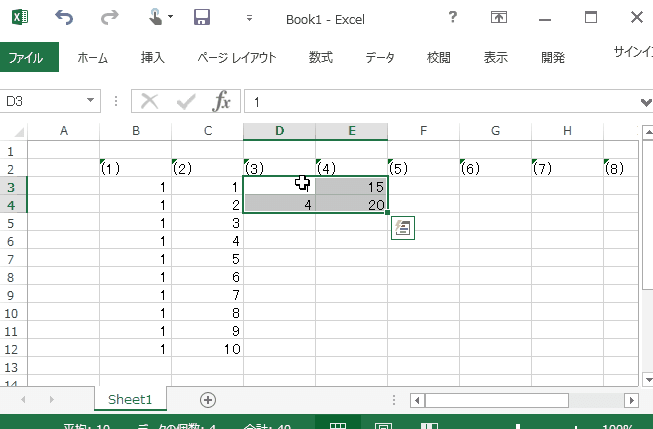Confirm entry with checkmark button
The image size is (653, 429).
point(186,101)
